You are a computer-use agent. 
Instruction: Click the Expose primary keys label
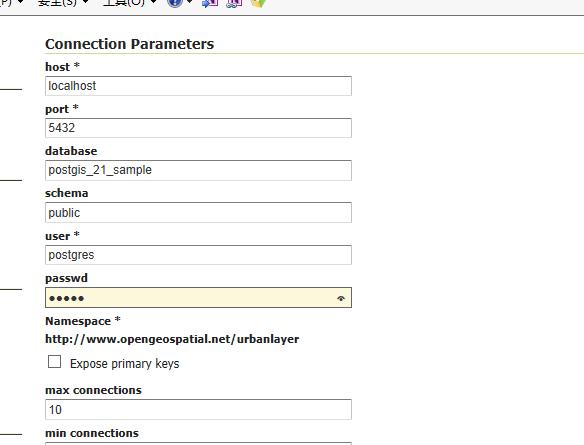tap(124, 363)
